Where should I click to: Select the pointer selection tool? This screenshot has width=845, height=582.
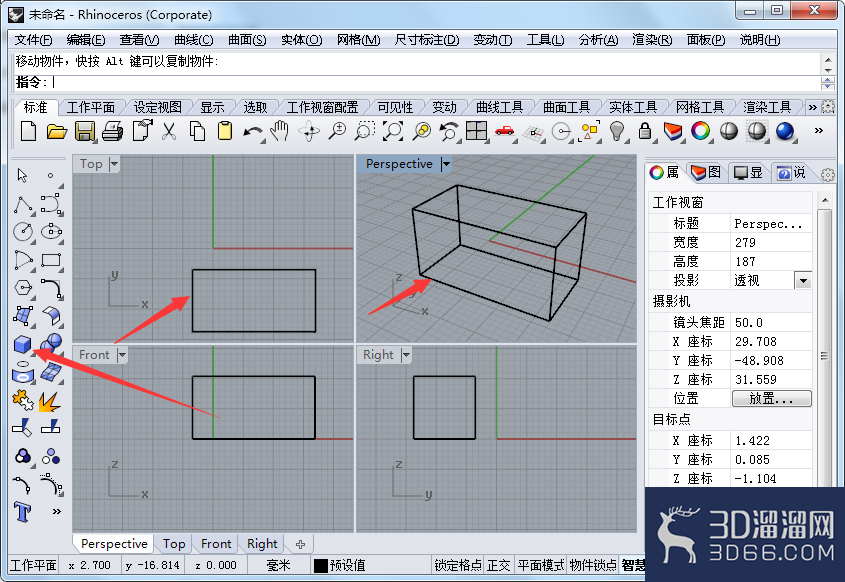tap(23, 176)
